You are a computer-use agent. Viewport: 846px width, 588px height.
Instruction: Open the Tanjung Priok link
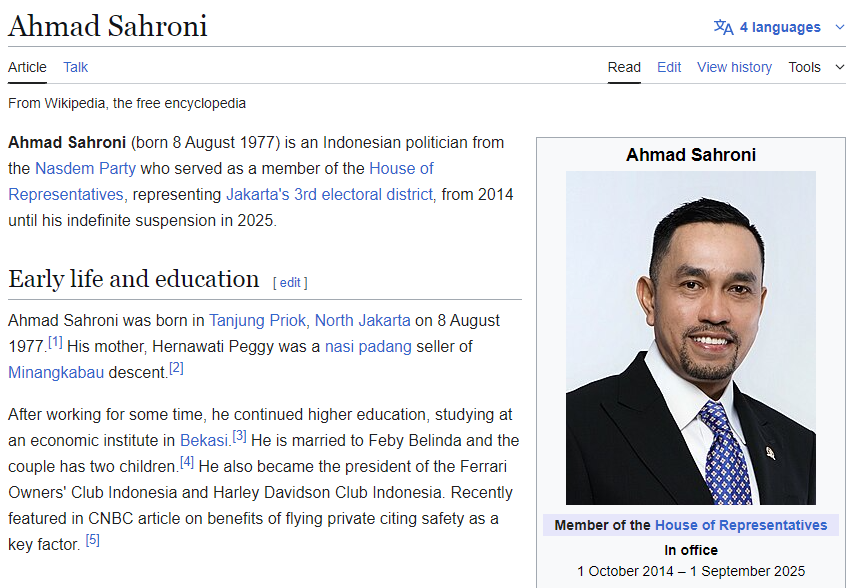[x=257, y=320]
